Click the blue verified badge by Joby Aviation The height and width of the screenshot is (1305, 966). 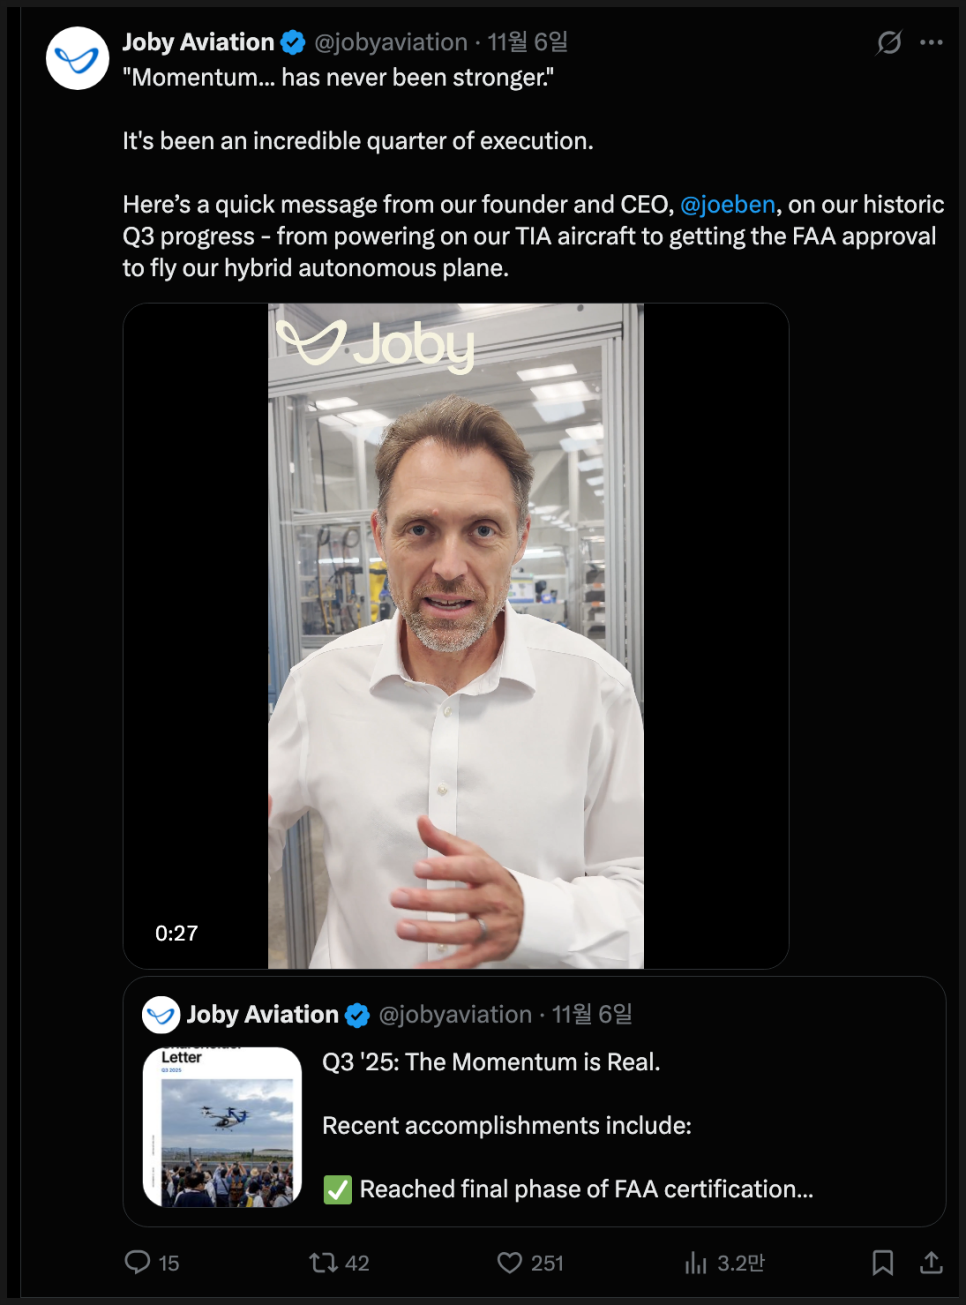coord(293,42)
